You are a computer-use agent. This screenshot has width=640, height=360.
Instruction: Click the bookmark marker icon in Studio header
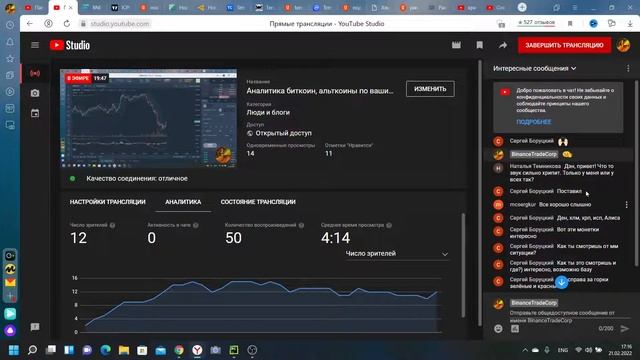click(480, 45)
